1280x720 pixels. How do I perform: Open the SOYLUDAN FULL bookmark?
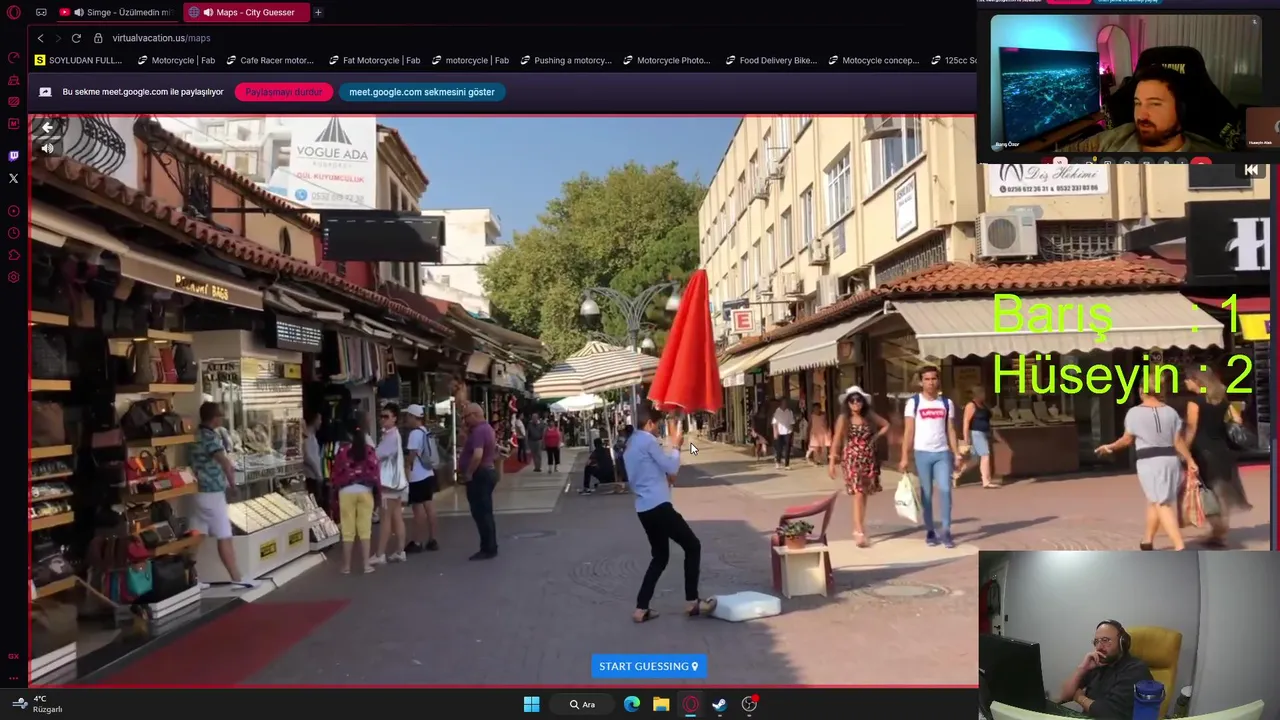pos(78,60)
